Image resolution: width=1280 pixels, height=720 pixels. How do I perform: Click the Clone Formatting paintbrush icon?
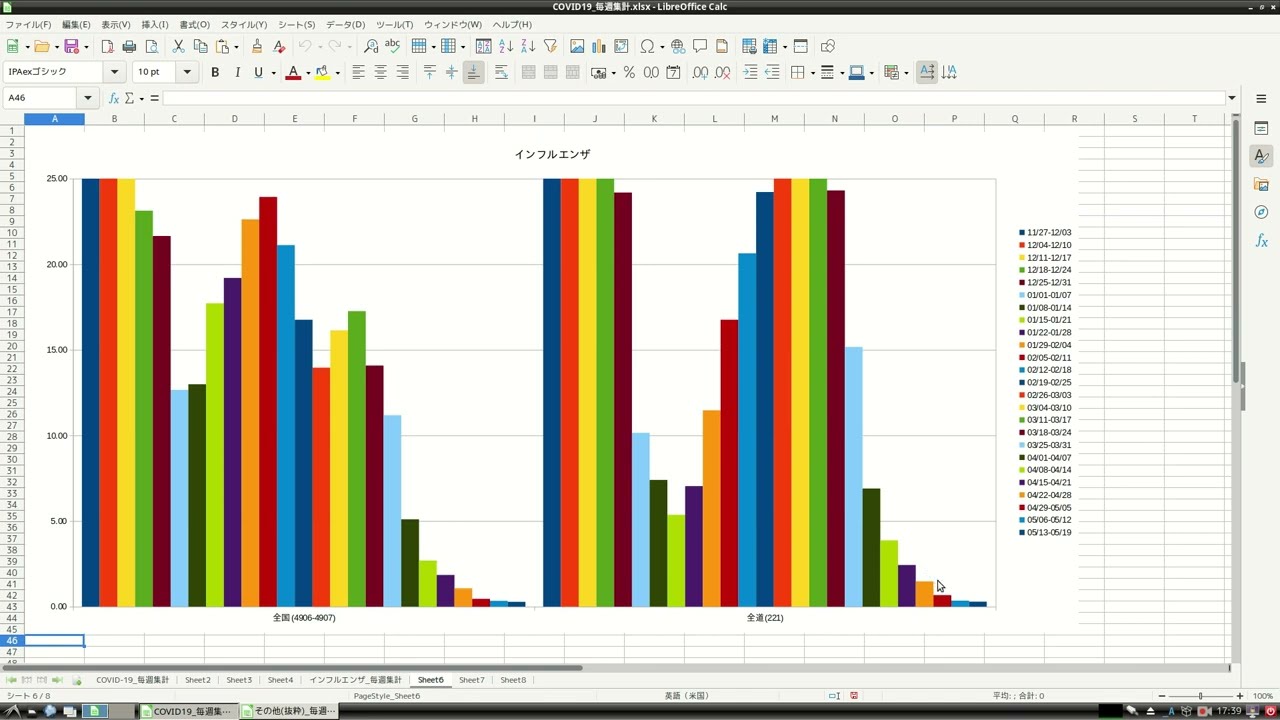tap(257, 46)
